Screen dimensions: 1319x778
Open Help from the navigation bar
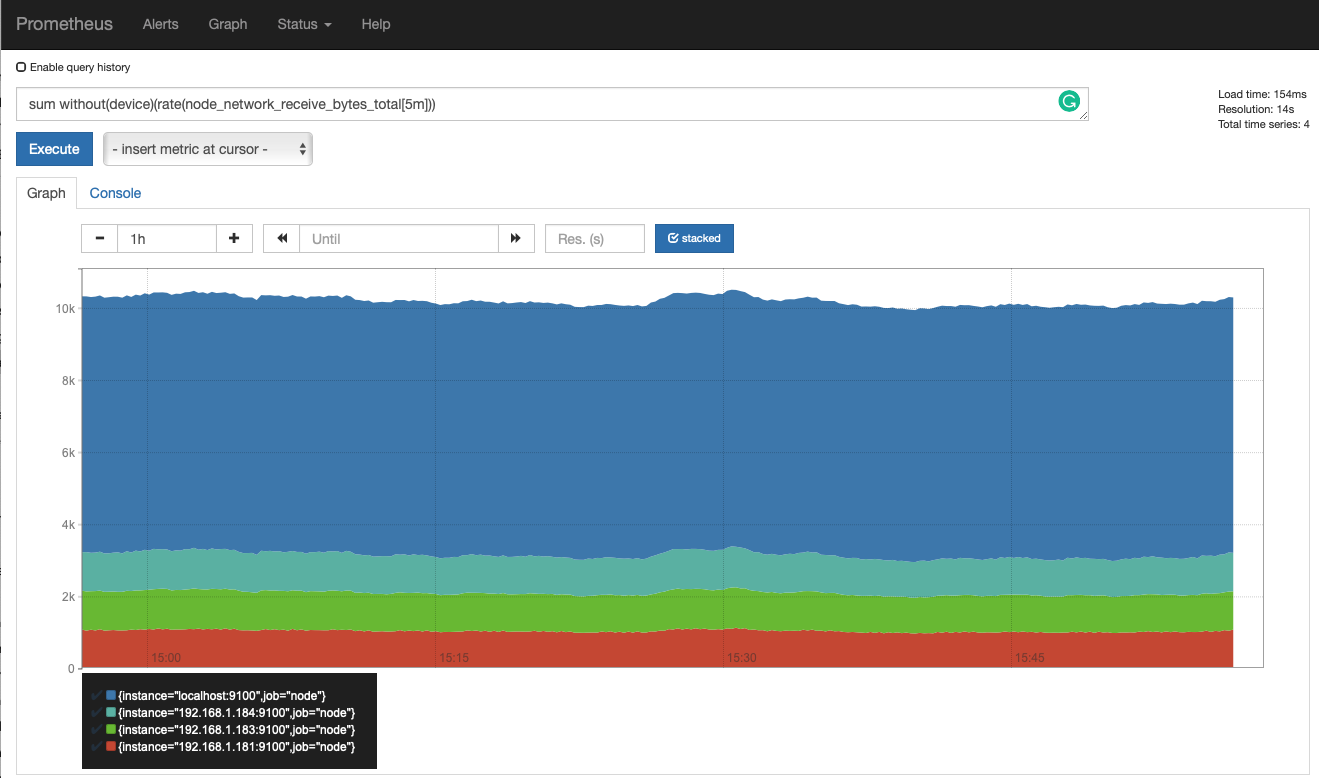[x=376, y=24]
